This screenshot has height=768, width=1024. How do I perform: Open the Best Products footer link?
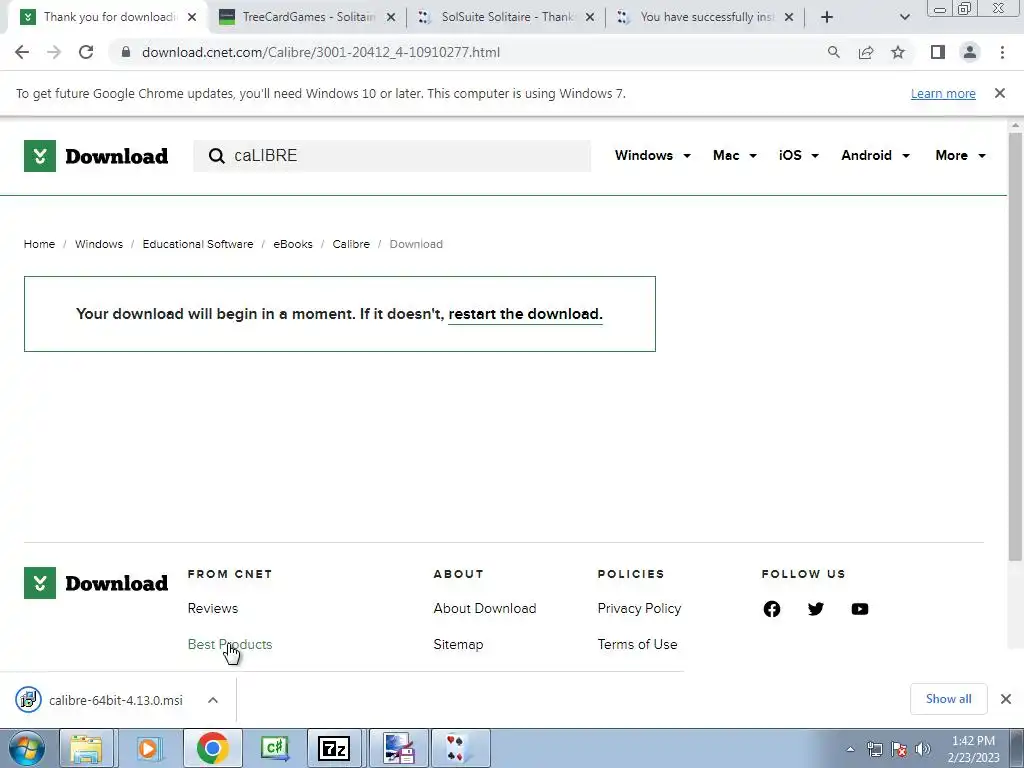tap(230, 645)
